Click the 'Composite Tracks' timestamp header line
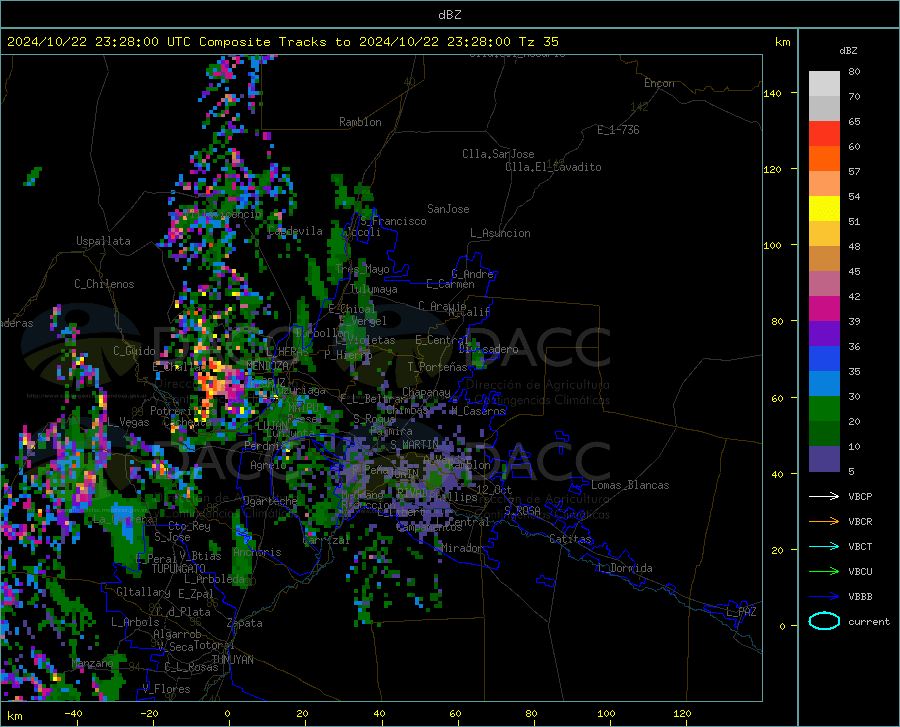The width and height of the screenshot is (900, 727). (x=282, y=42)
